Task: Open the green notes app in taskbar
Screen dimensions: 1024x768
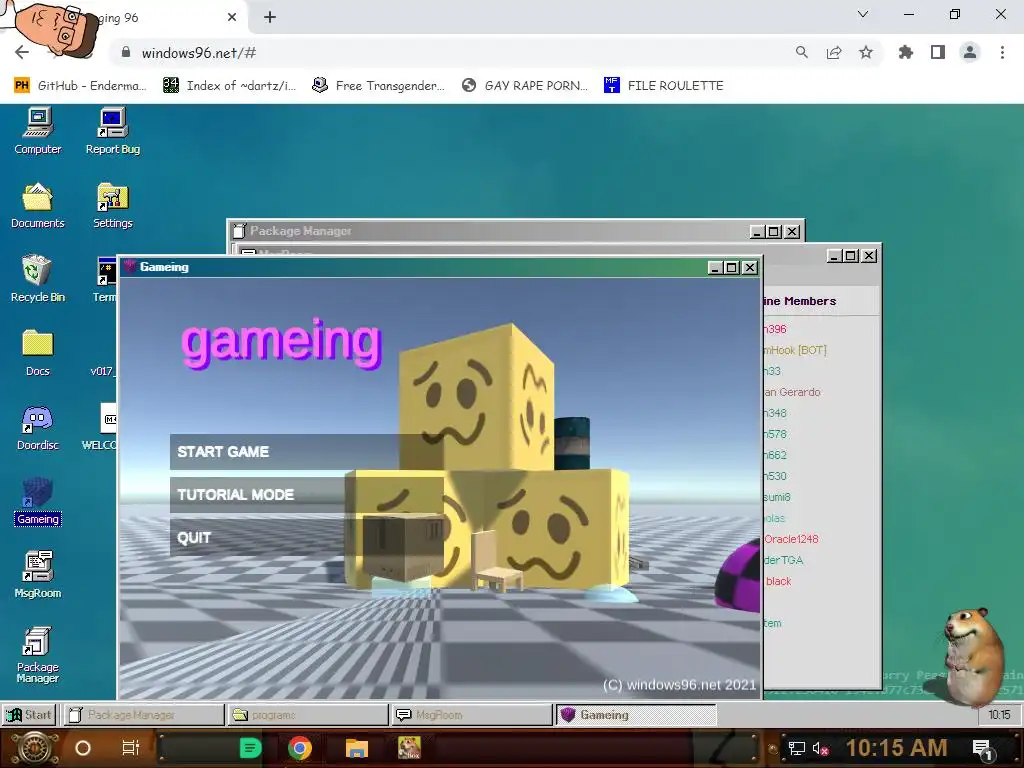Action: point(250,748)
